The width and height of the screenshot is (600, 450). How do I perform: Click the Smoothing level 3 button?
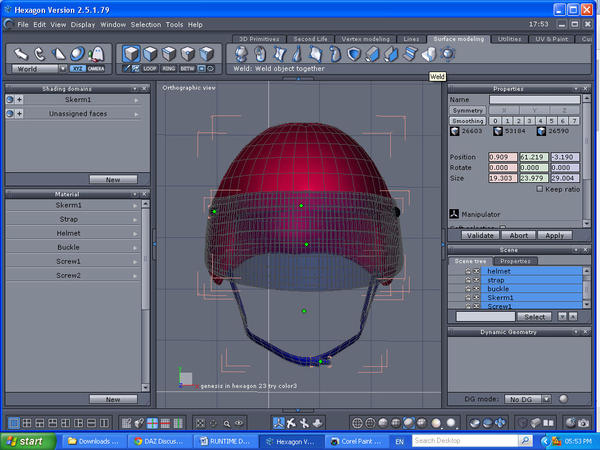point(528,120)
